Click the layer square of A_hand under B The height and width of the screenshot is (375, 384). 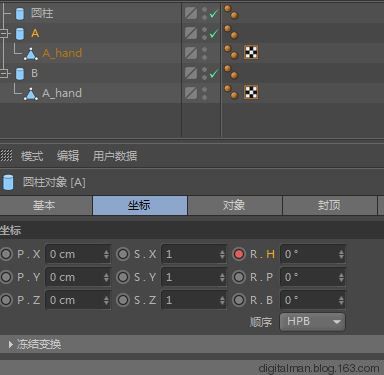(x=191, y=93)
